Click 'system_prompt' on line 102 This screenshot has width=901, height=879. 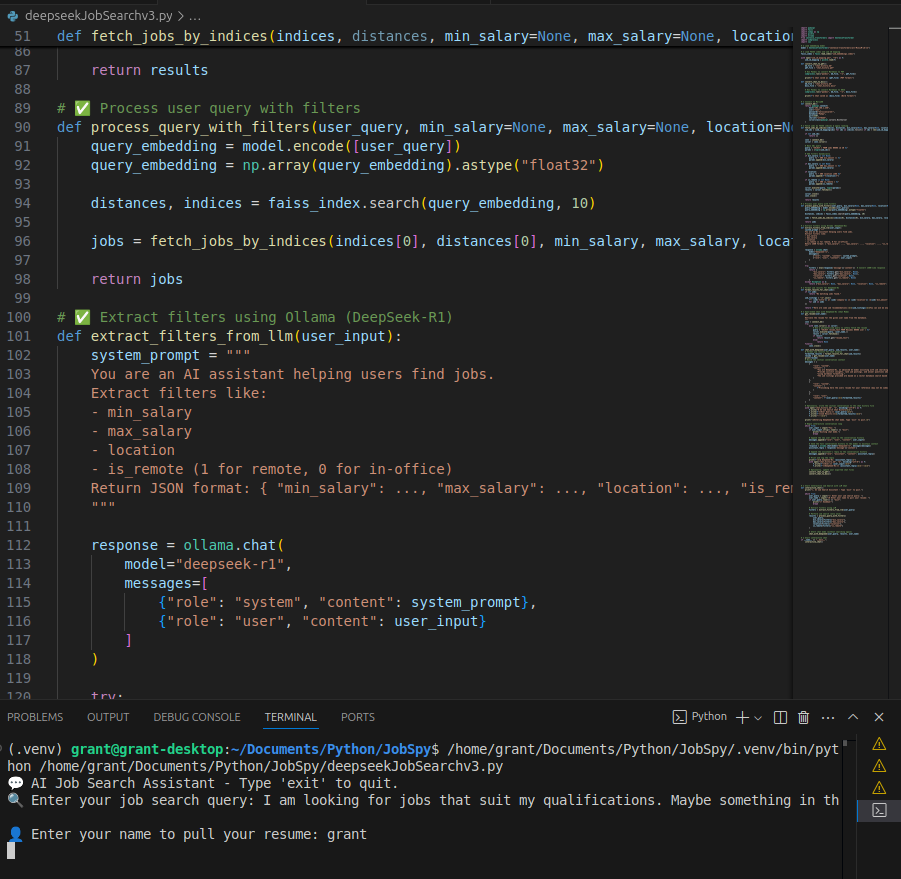click(x=145, y=355)
